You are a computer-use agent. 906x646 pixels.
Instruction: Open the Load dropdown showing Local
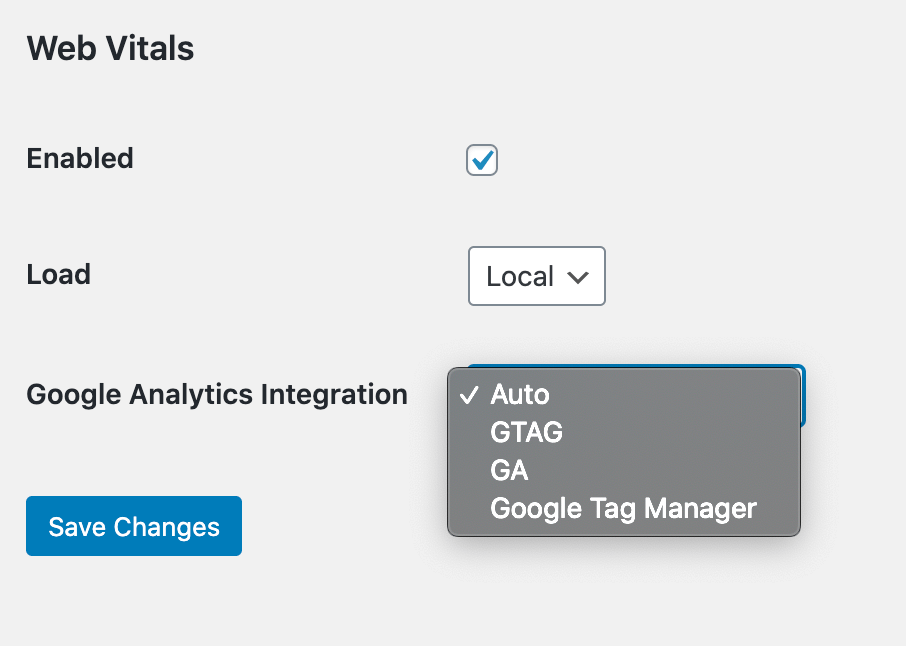(x=537, y=276)
